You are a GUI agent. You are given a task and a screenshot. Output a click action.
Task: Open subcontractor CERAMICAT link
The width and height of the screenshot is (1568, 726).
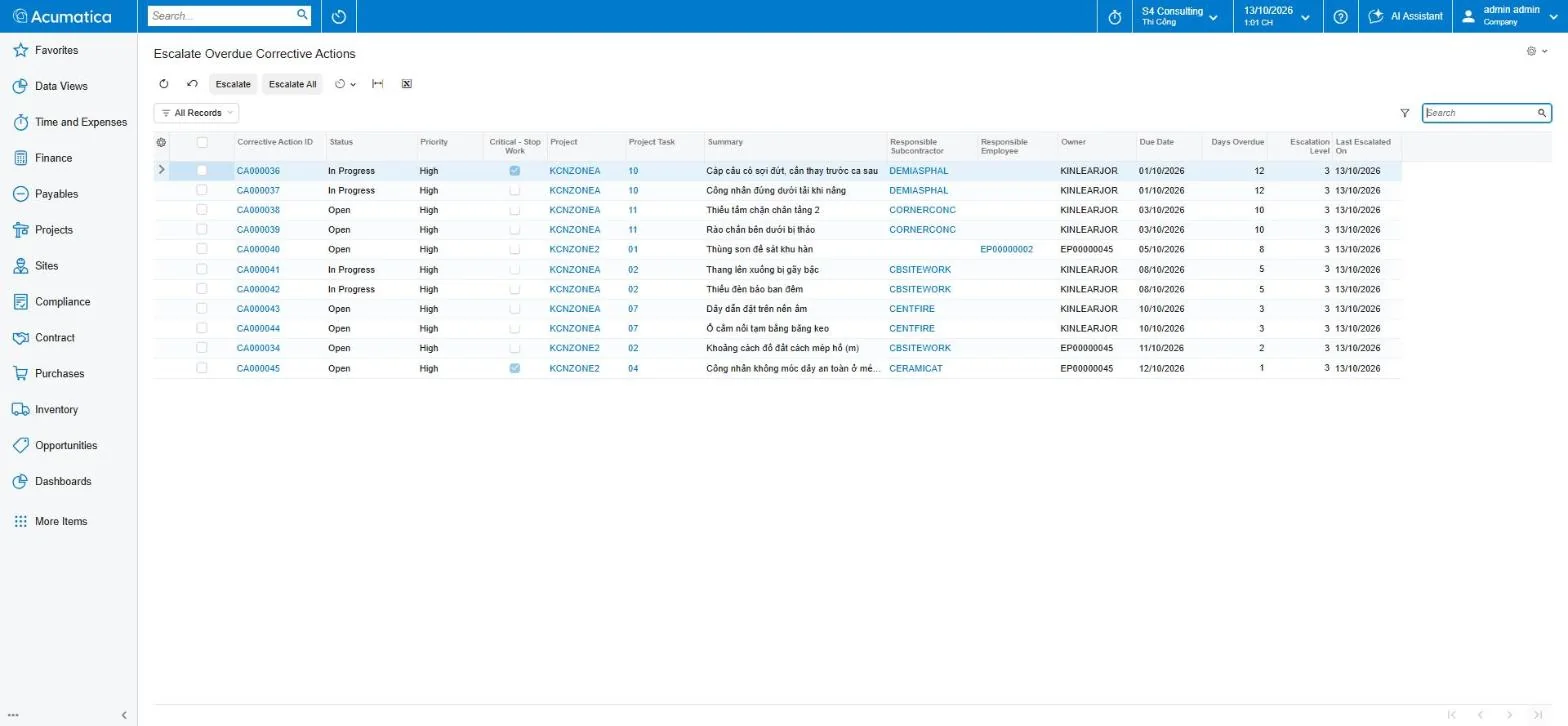pyautogui.click(x=915, y=368)
